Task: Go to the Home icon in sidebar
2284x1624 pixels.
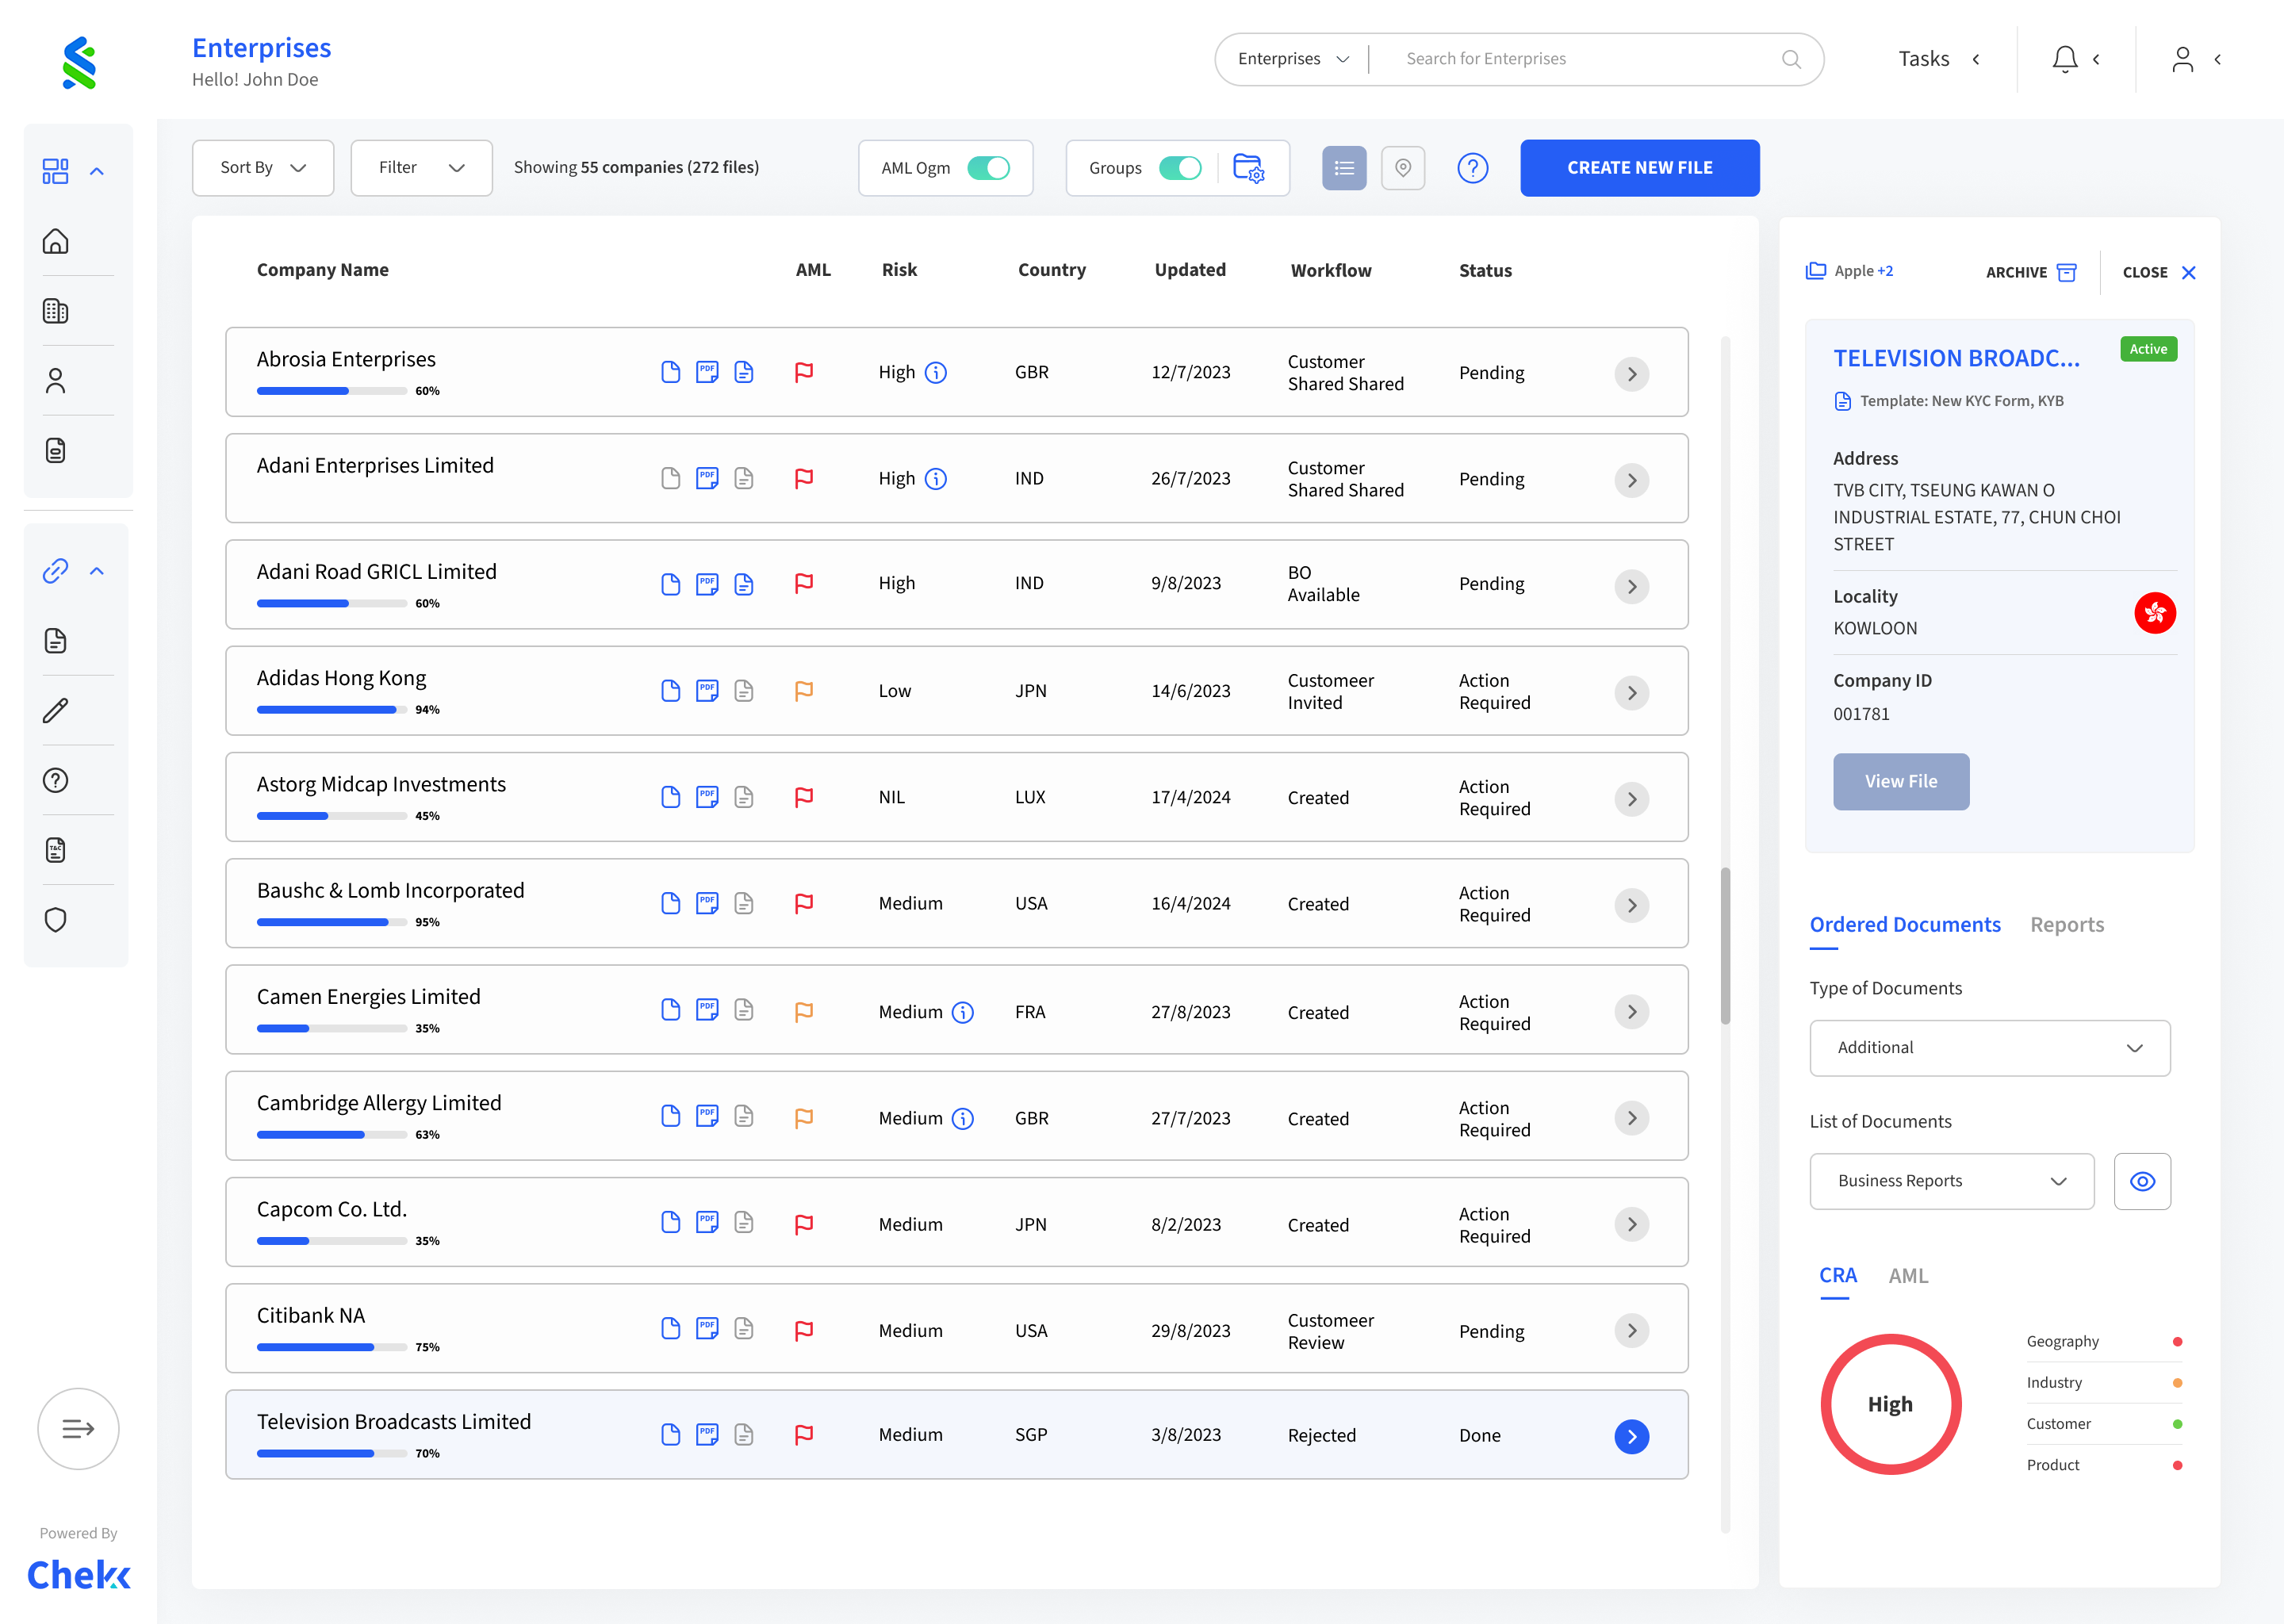Action: (56, 241)
